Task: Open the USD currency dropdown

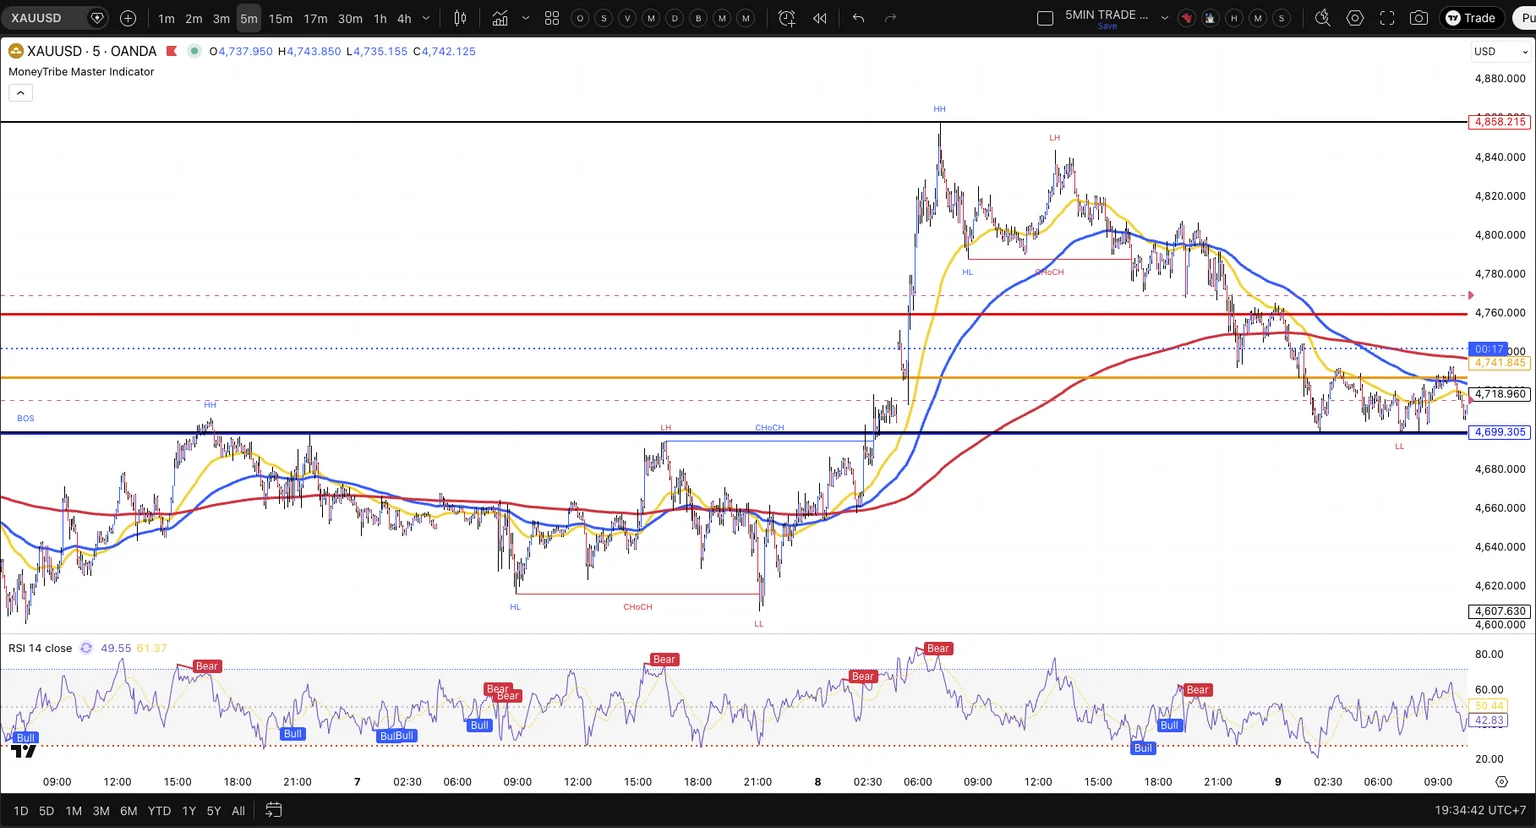Action: [x=1502, y=51]
